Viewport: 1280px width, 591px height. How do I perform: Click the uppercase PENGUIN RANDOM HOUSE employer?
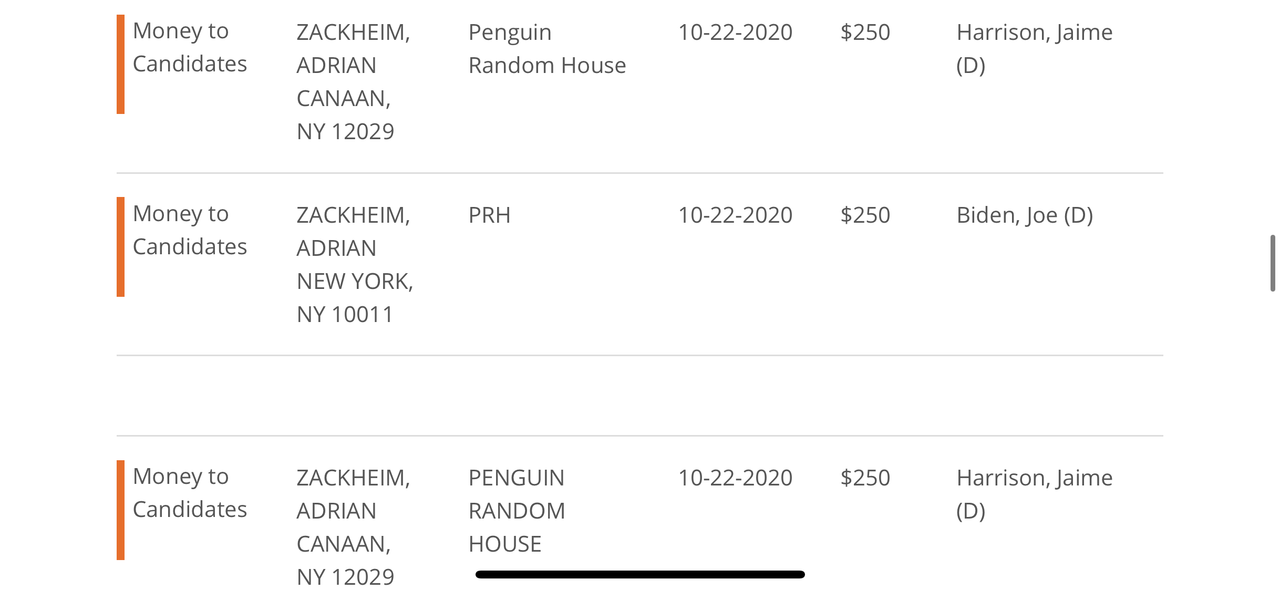(517, 511)
